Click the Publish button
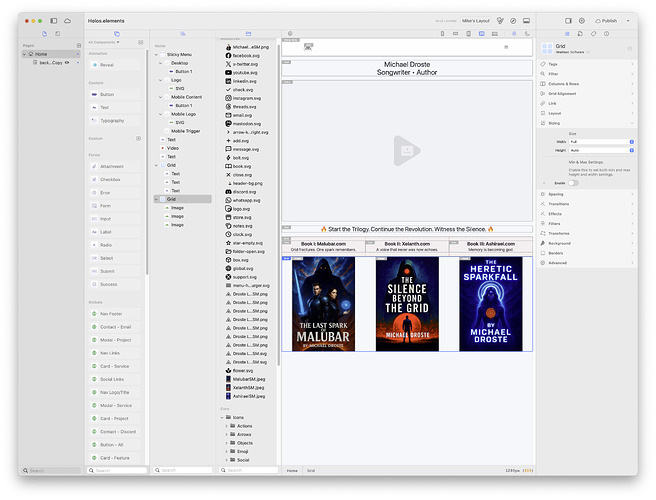 pos(606,21)
